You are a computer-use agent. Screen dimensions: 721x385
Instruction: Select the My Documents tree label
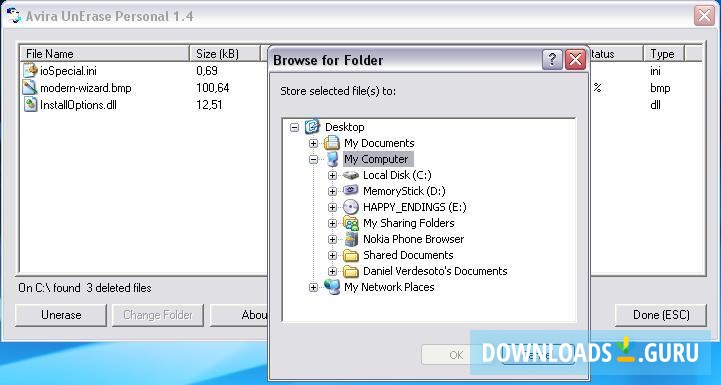[379, 143]
